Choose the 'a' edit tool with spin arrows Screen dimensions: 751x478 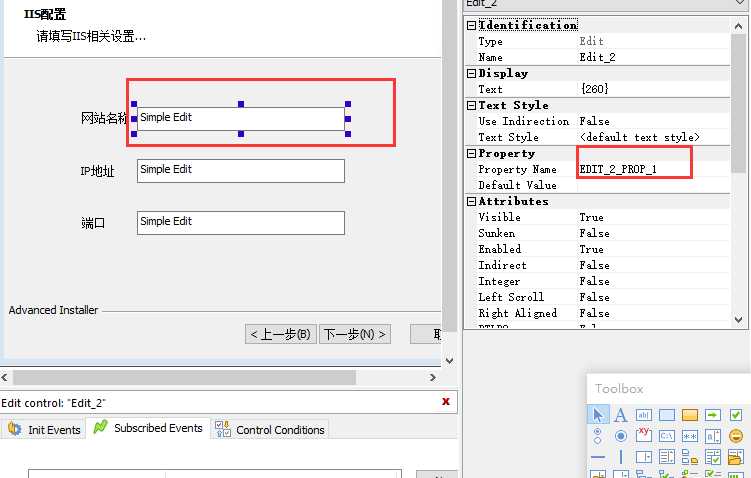pyautogui.click(x=713, y=436)
